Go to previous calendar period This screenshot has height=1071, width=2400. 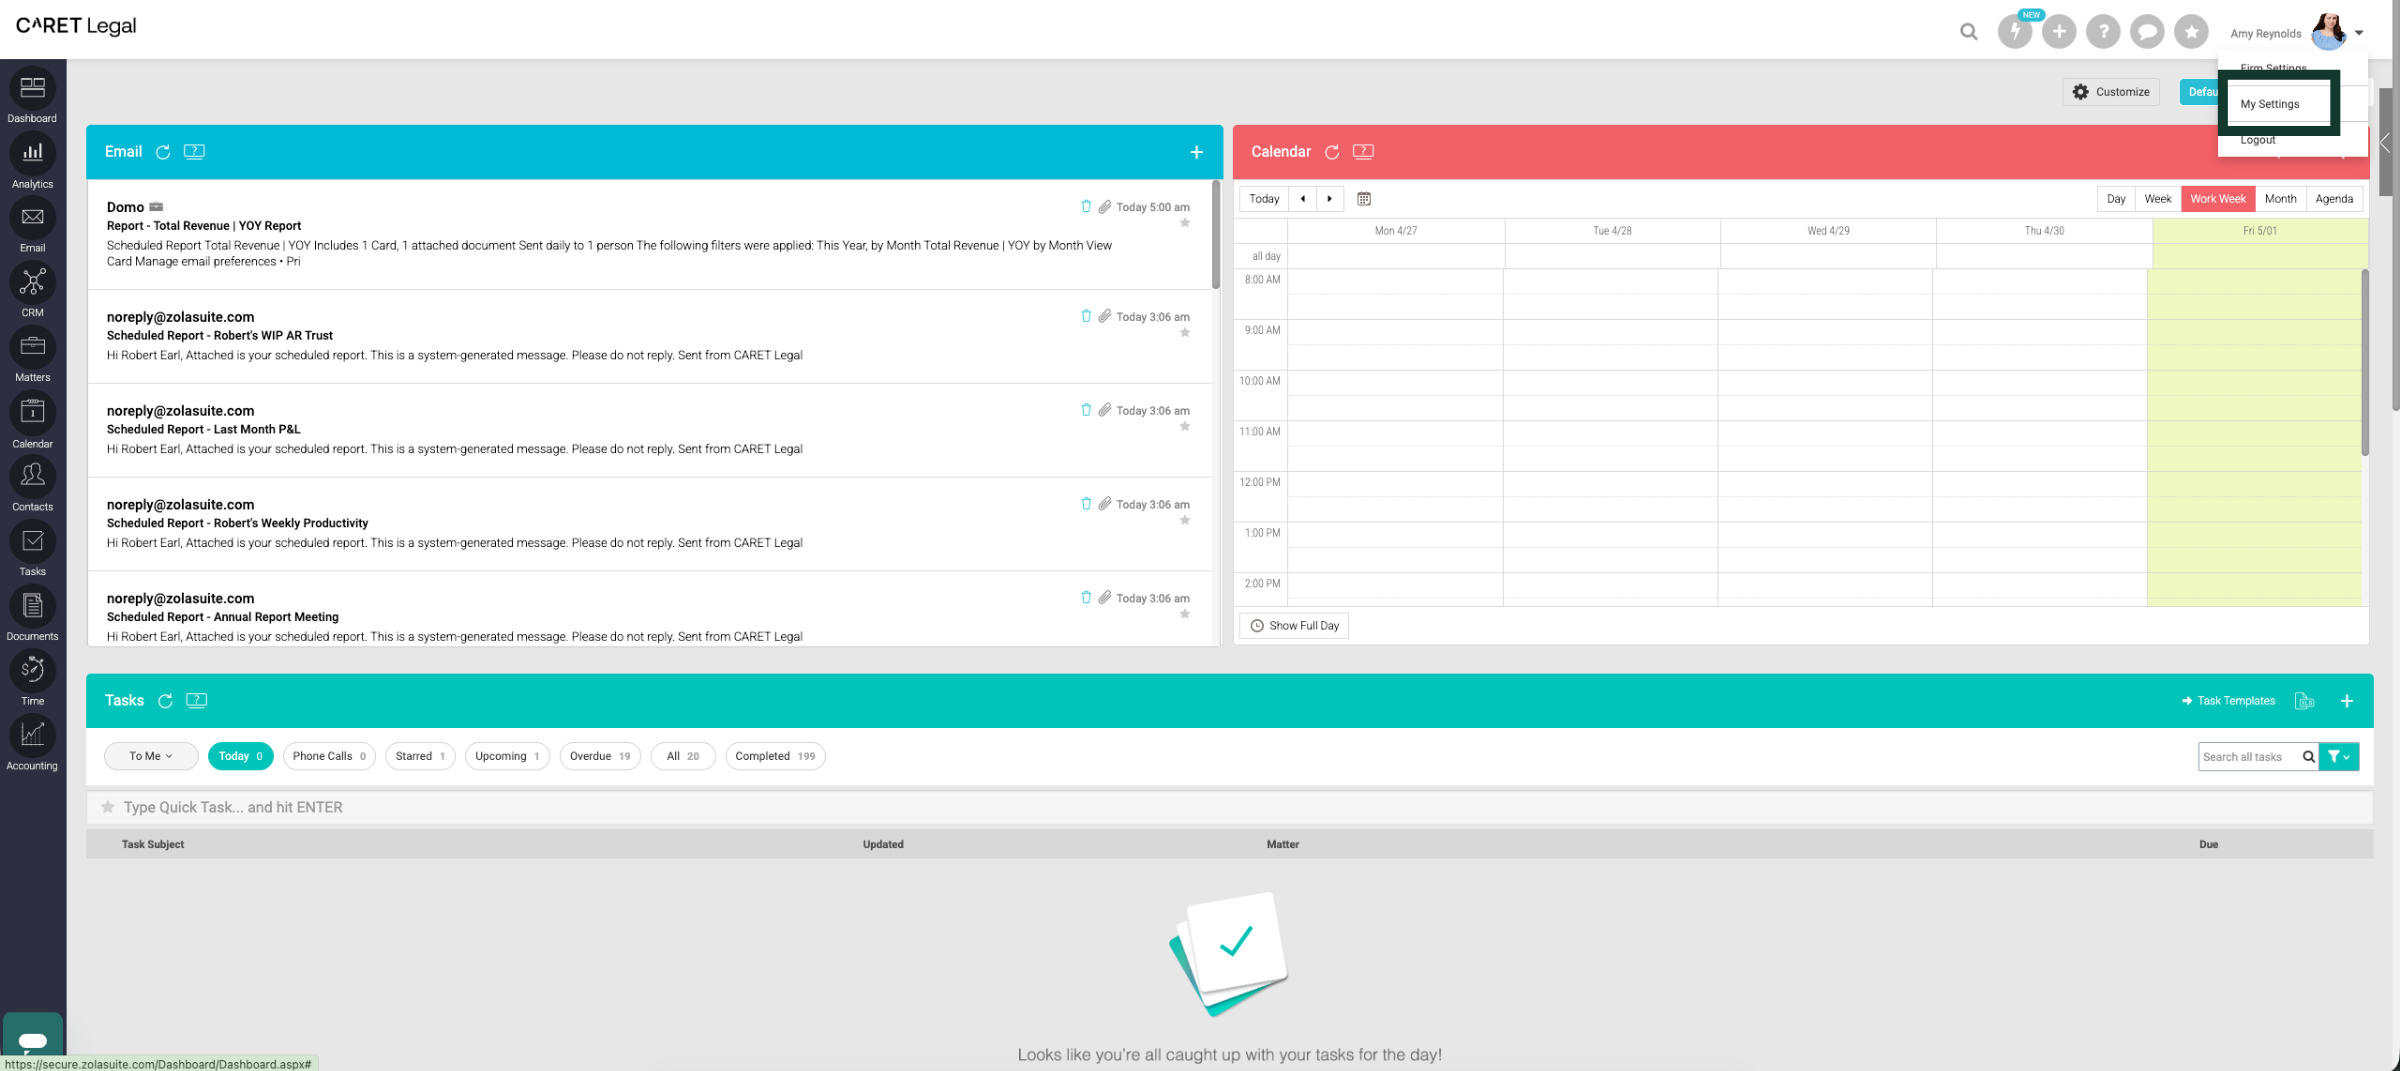coord(1302,199)
